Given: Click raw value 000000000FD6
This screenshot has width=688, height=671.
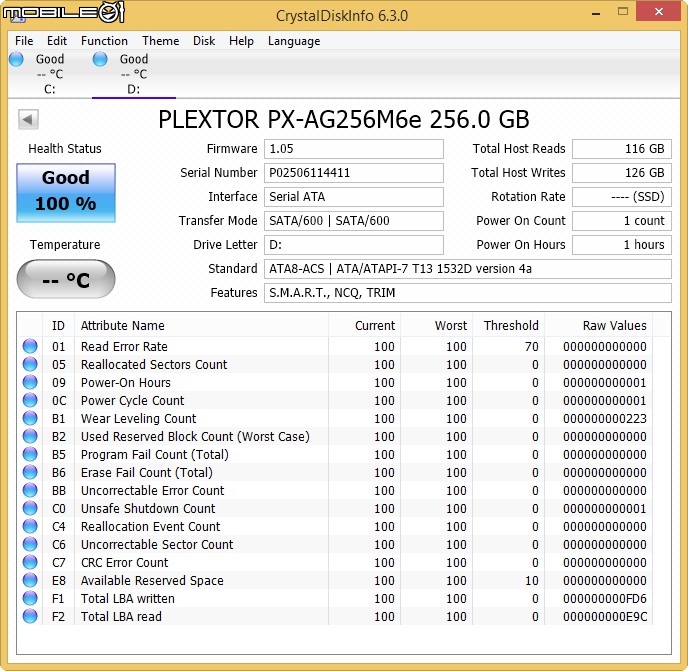Looking at the screenshot, I should [x=605, y=599].
